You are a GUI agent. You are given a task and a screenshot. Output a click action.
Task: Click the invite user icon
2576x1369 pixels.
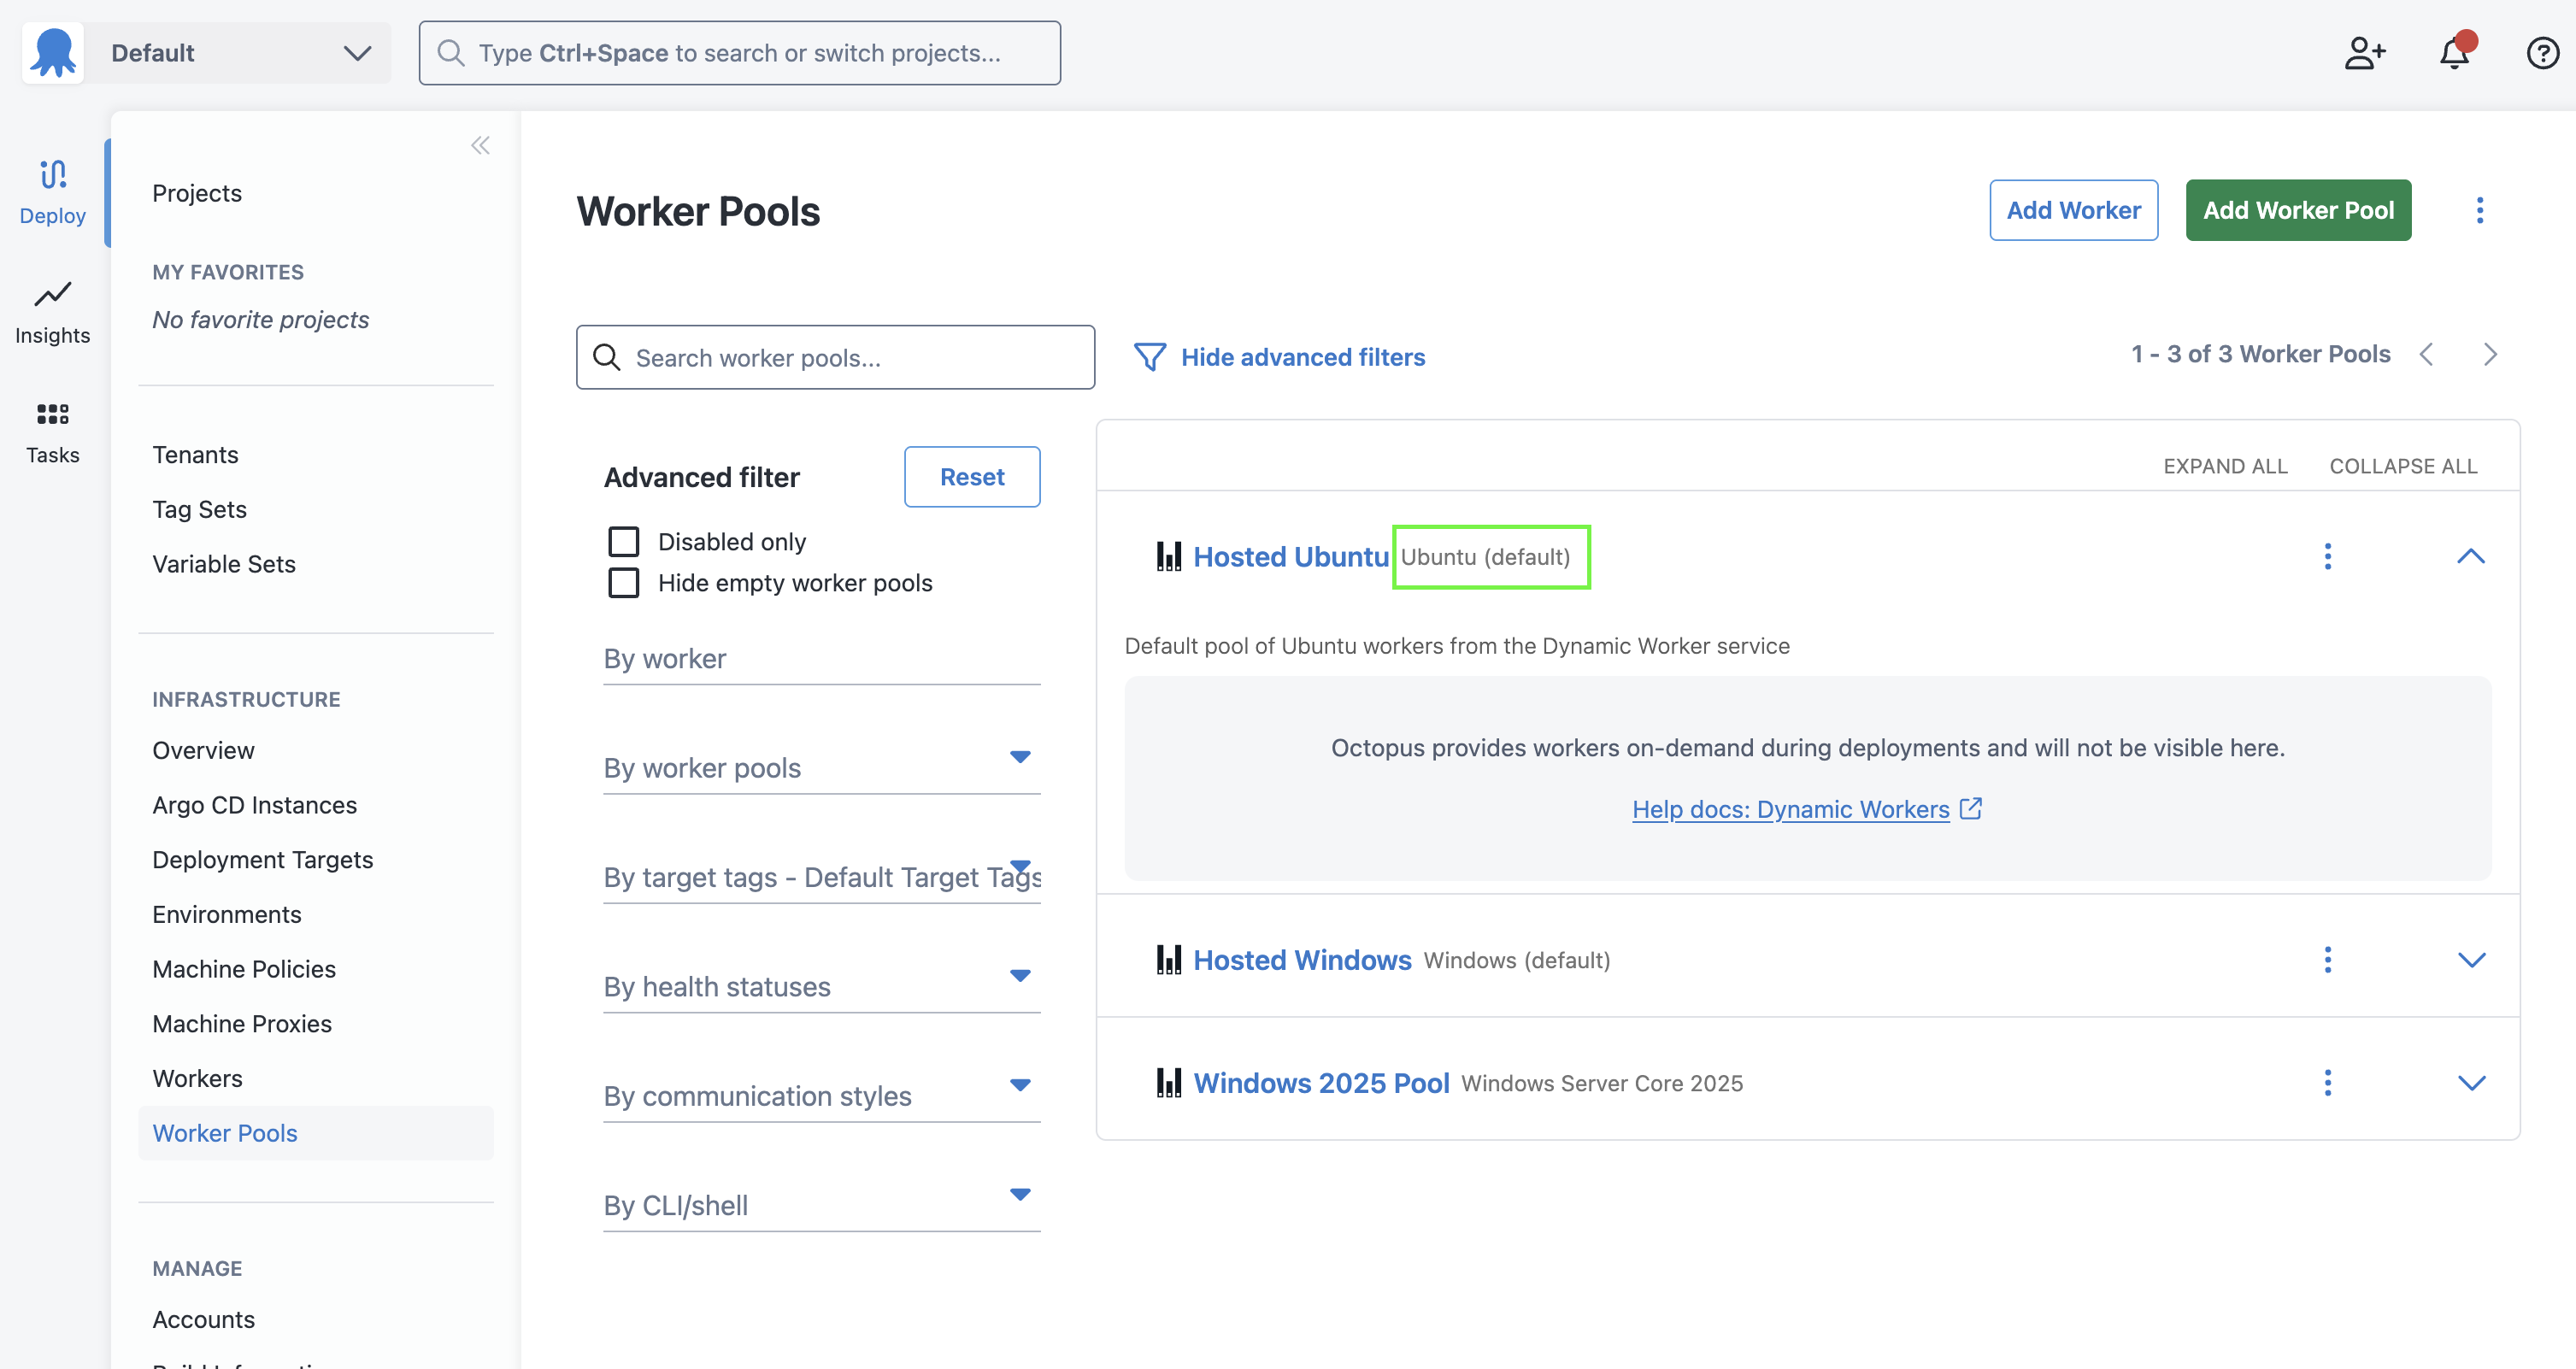click(2365, 53)
